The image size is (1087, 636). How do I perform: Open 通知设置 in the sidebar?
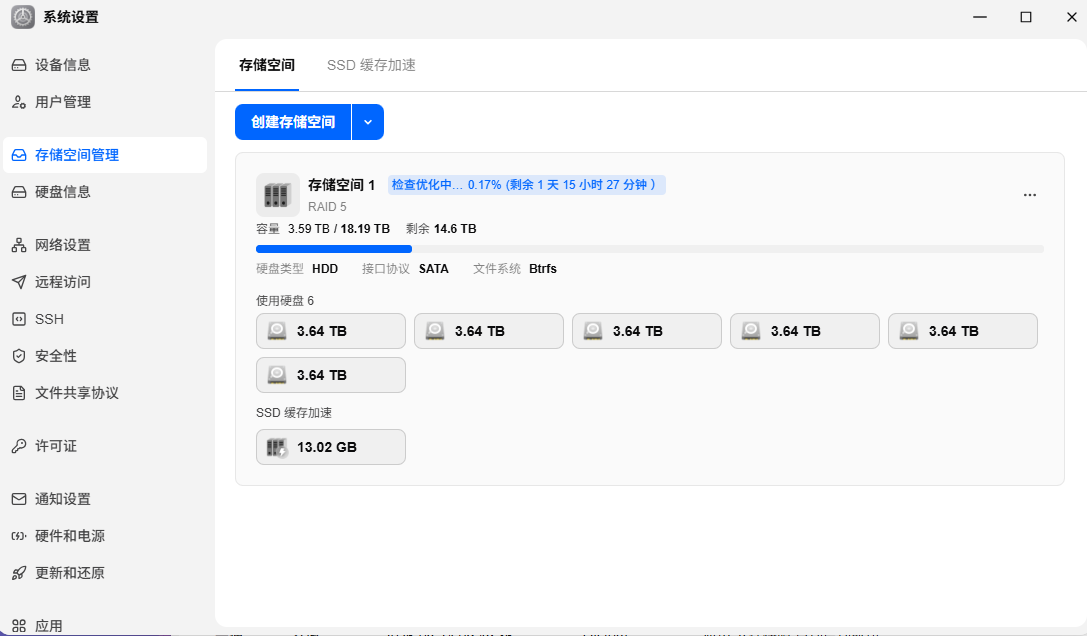[105, 499]
